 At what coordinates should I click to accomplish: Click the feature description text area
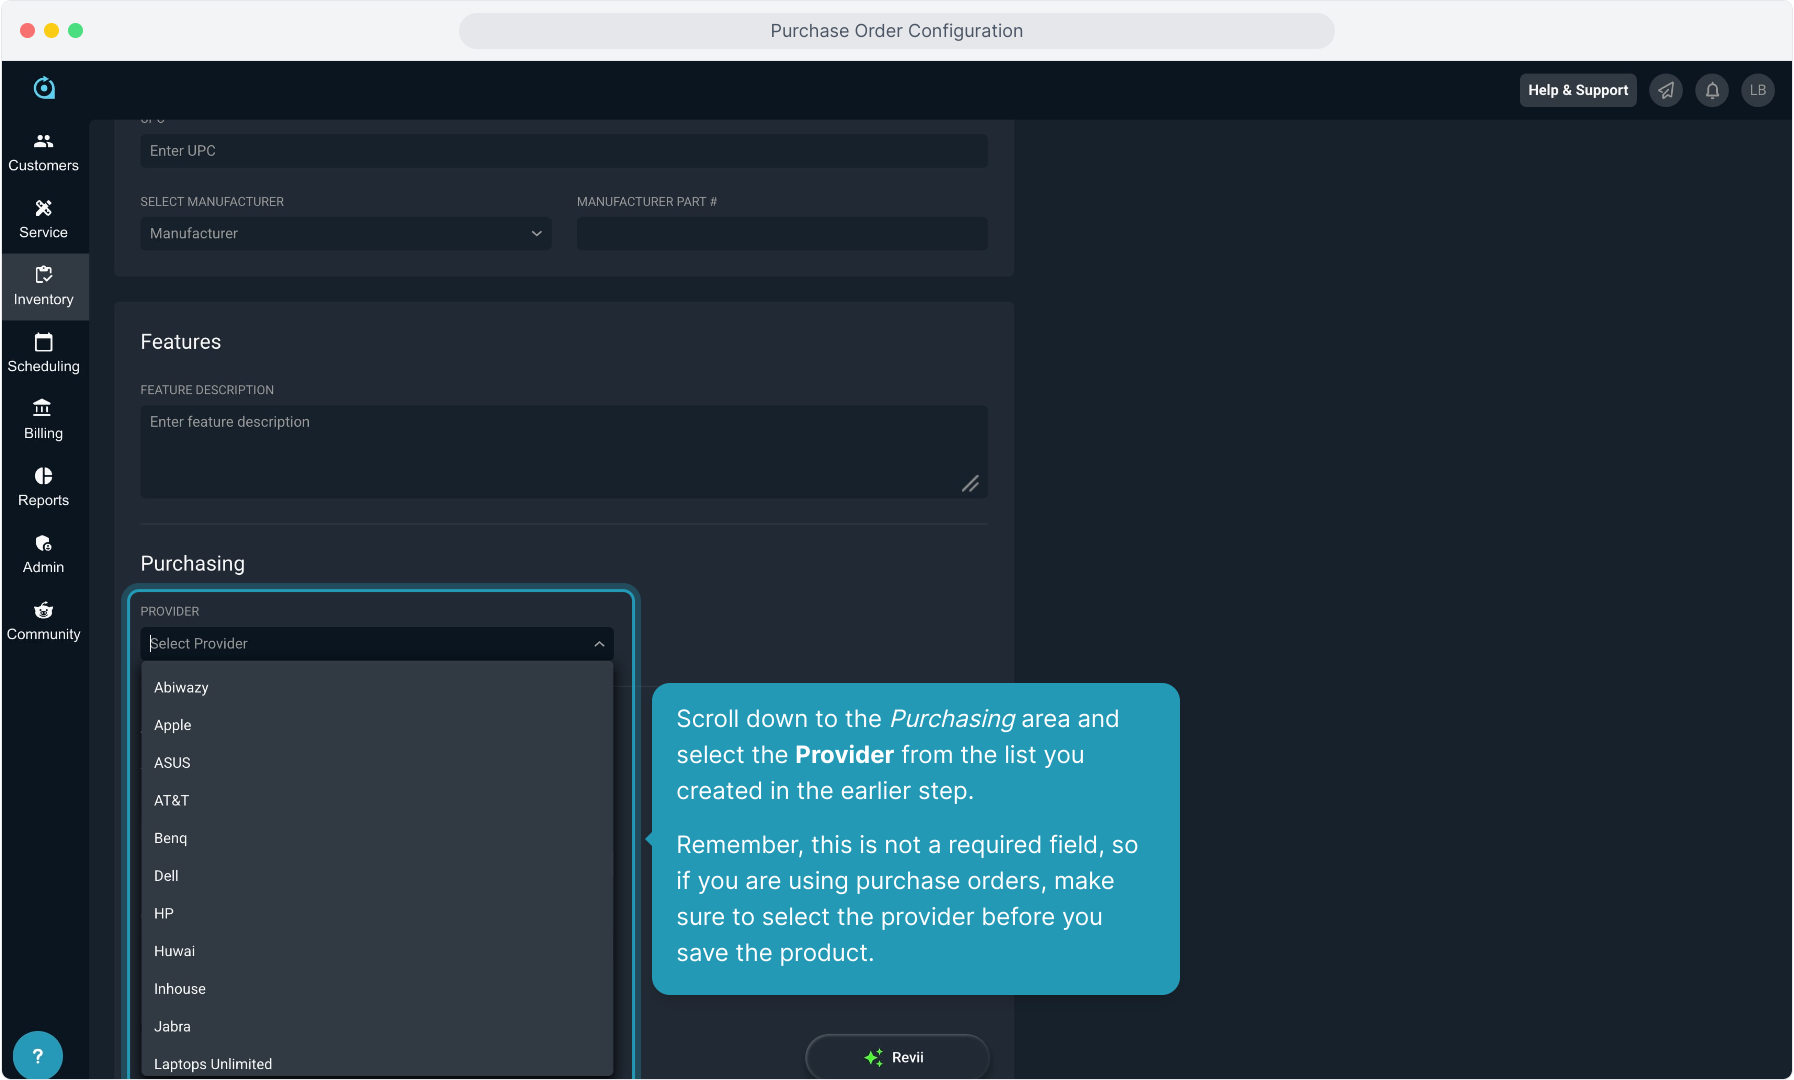(564, 451)
